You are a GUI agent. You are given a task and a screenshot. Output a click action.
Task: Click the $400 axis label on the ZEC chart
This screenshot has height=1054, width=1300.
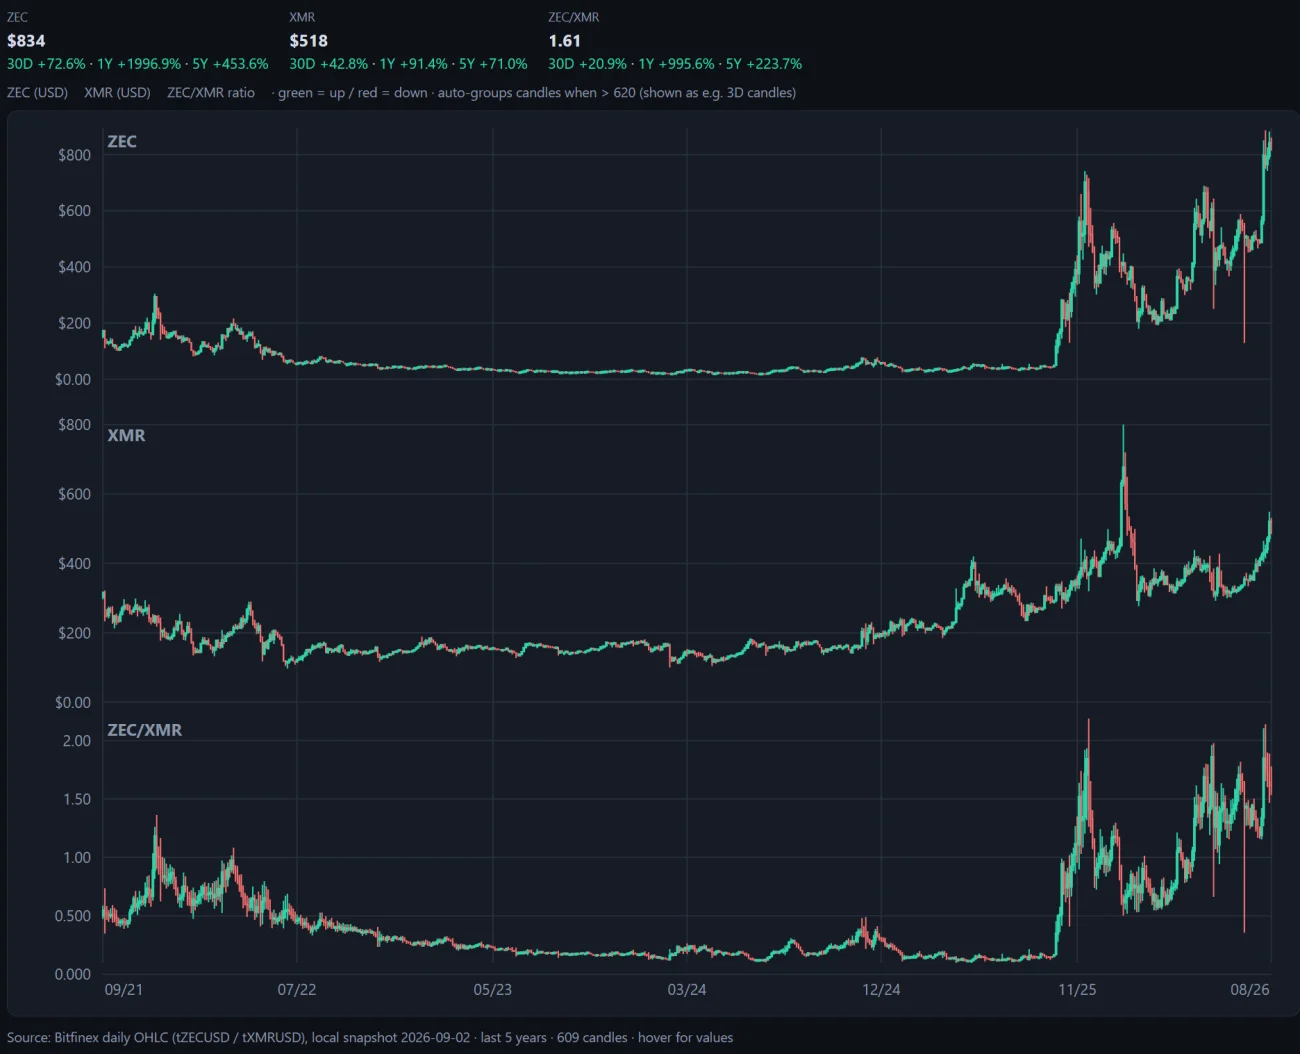coord(74,267)
